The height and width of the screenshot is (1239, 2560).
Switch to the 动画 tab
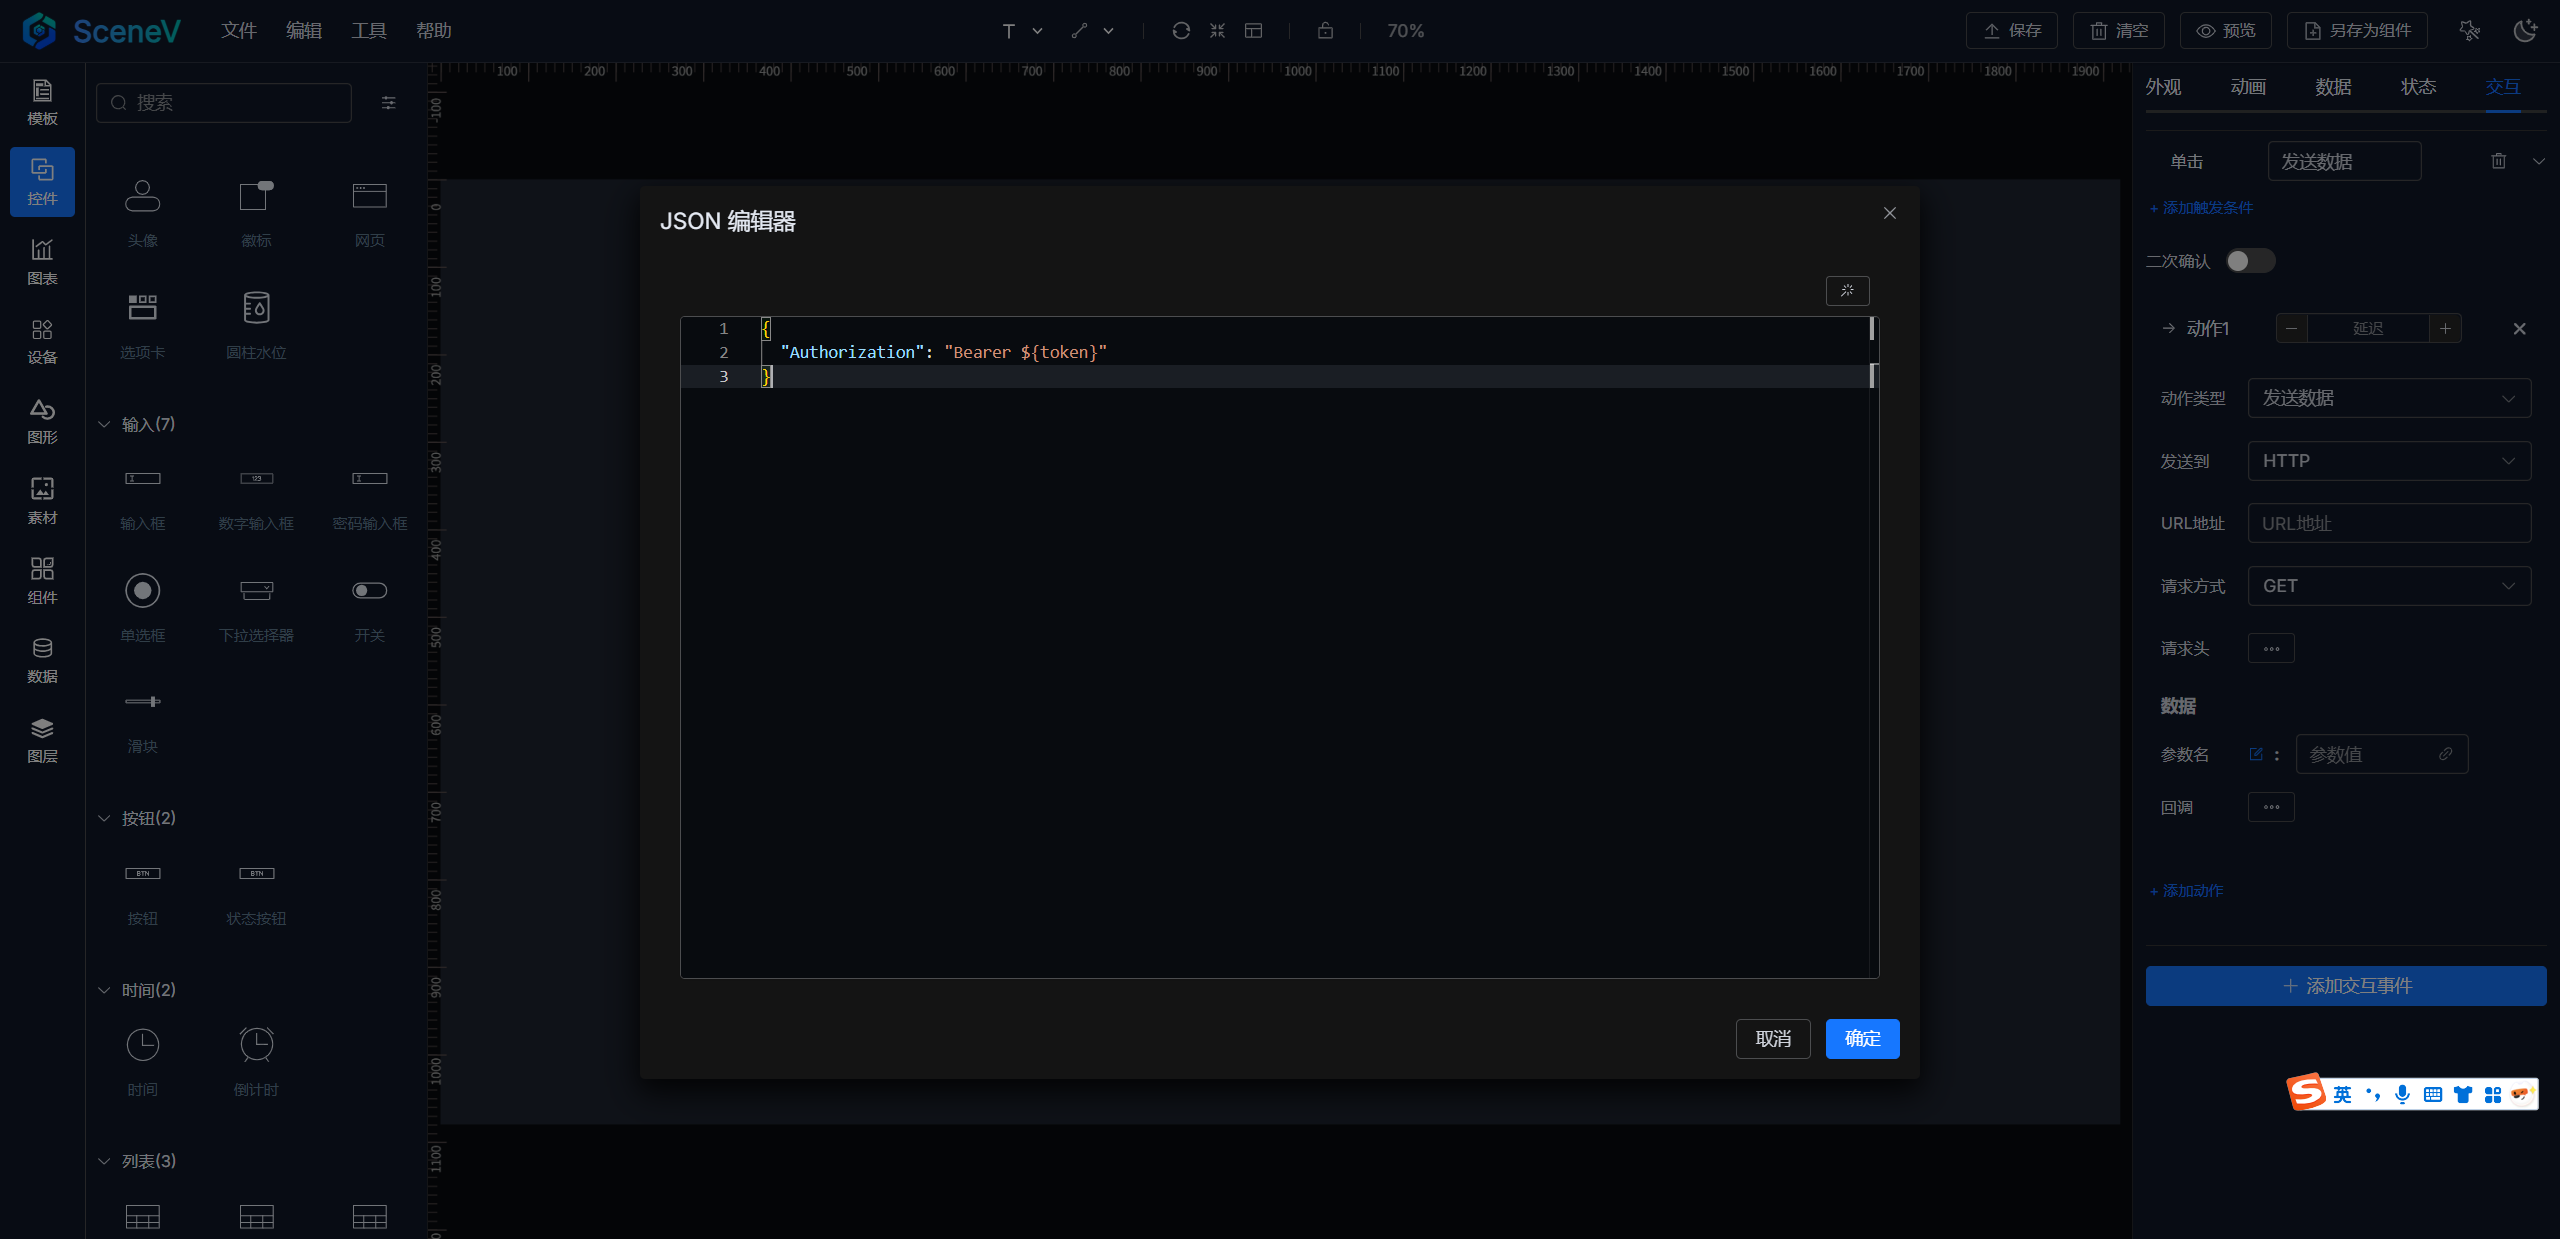(x=2248, y=87)
